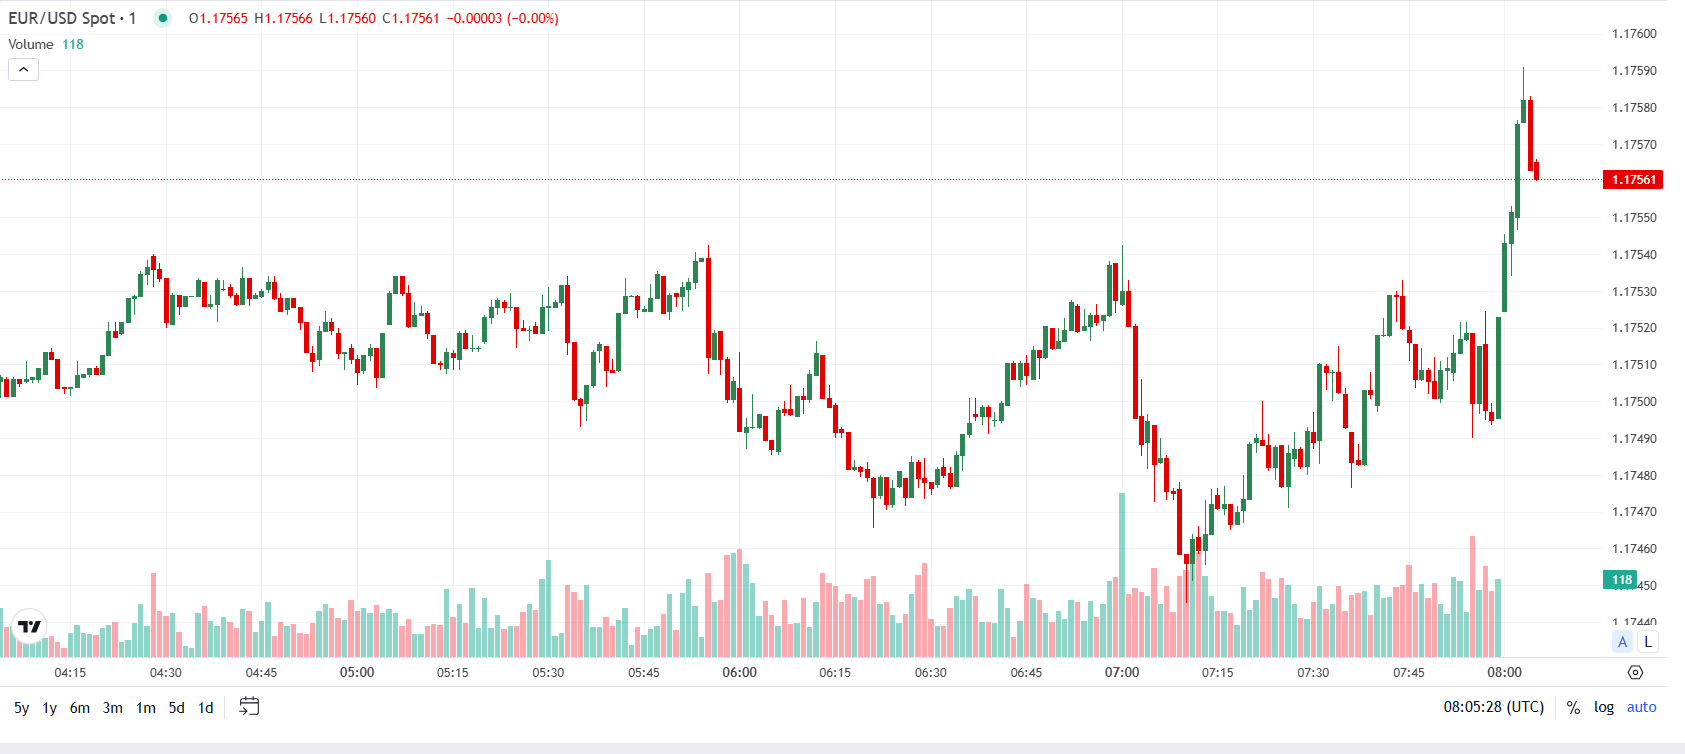This screenshot has height=754, width=1685.
Task: Select the 6m time range
Action: click(79, 708)
